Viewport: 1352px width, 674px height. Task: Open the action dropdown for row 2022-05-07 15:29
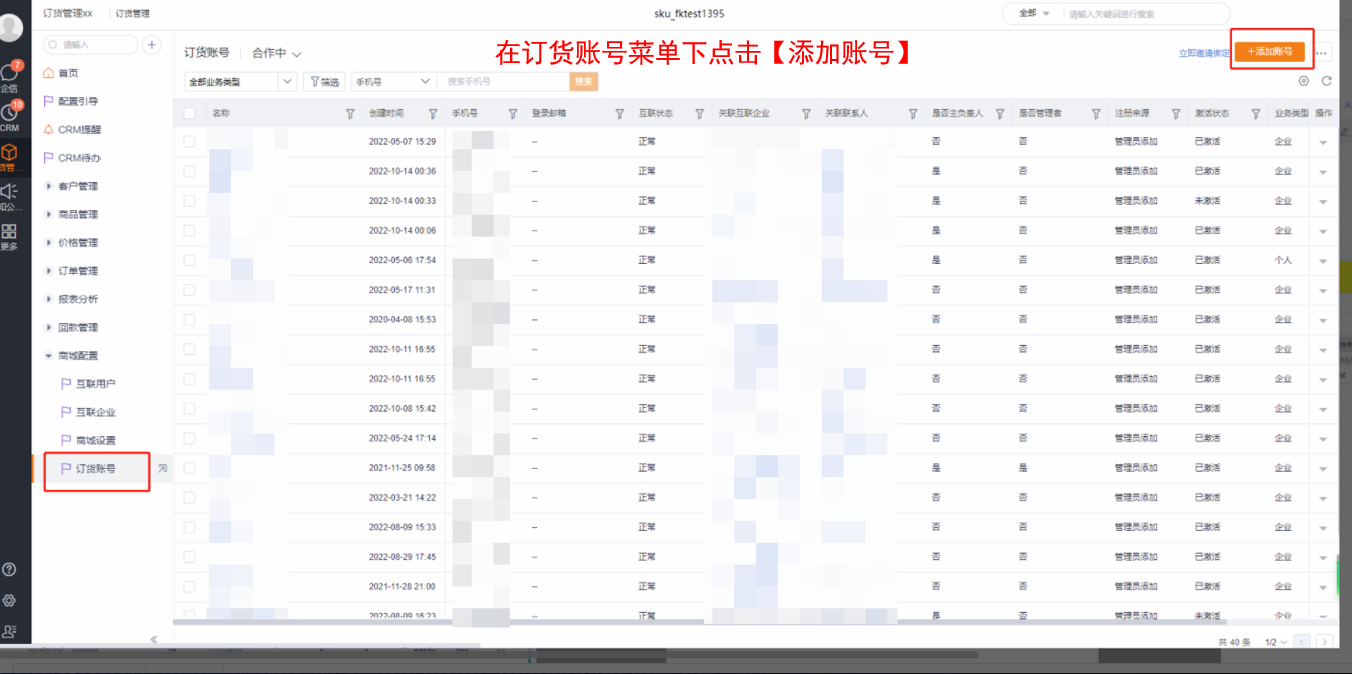coord(1323,142)
